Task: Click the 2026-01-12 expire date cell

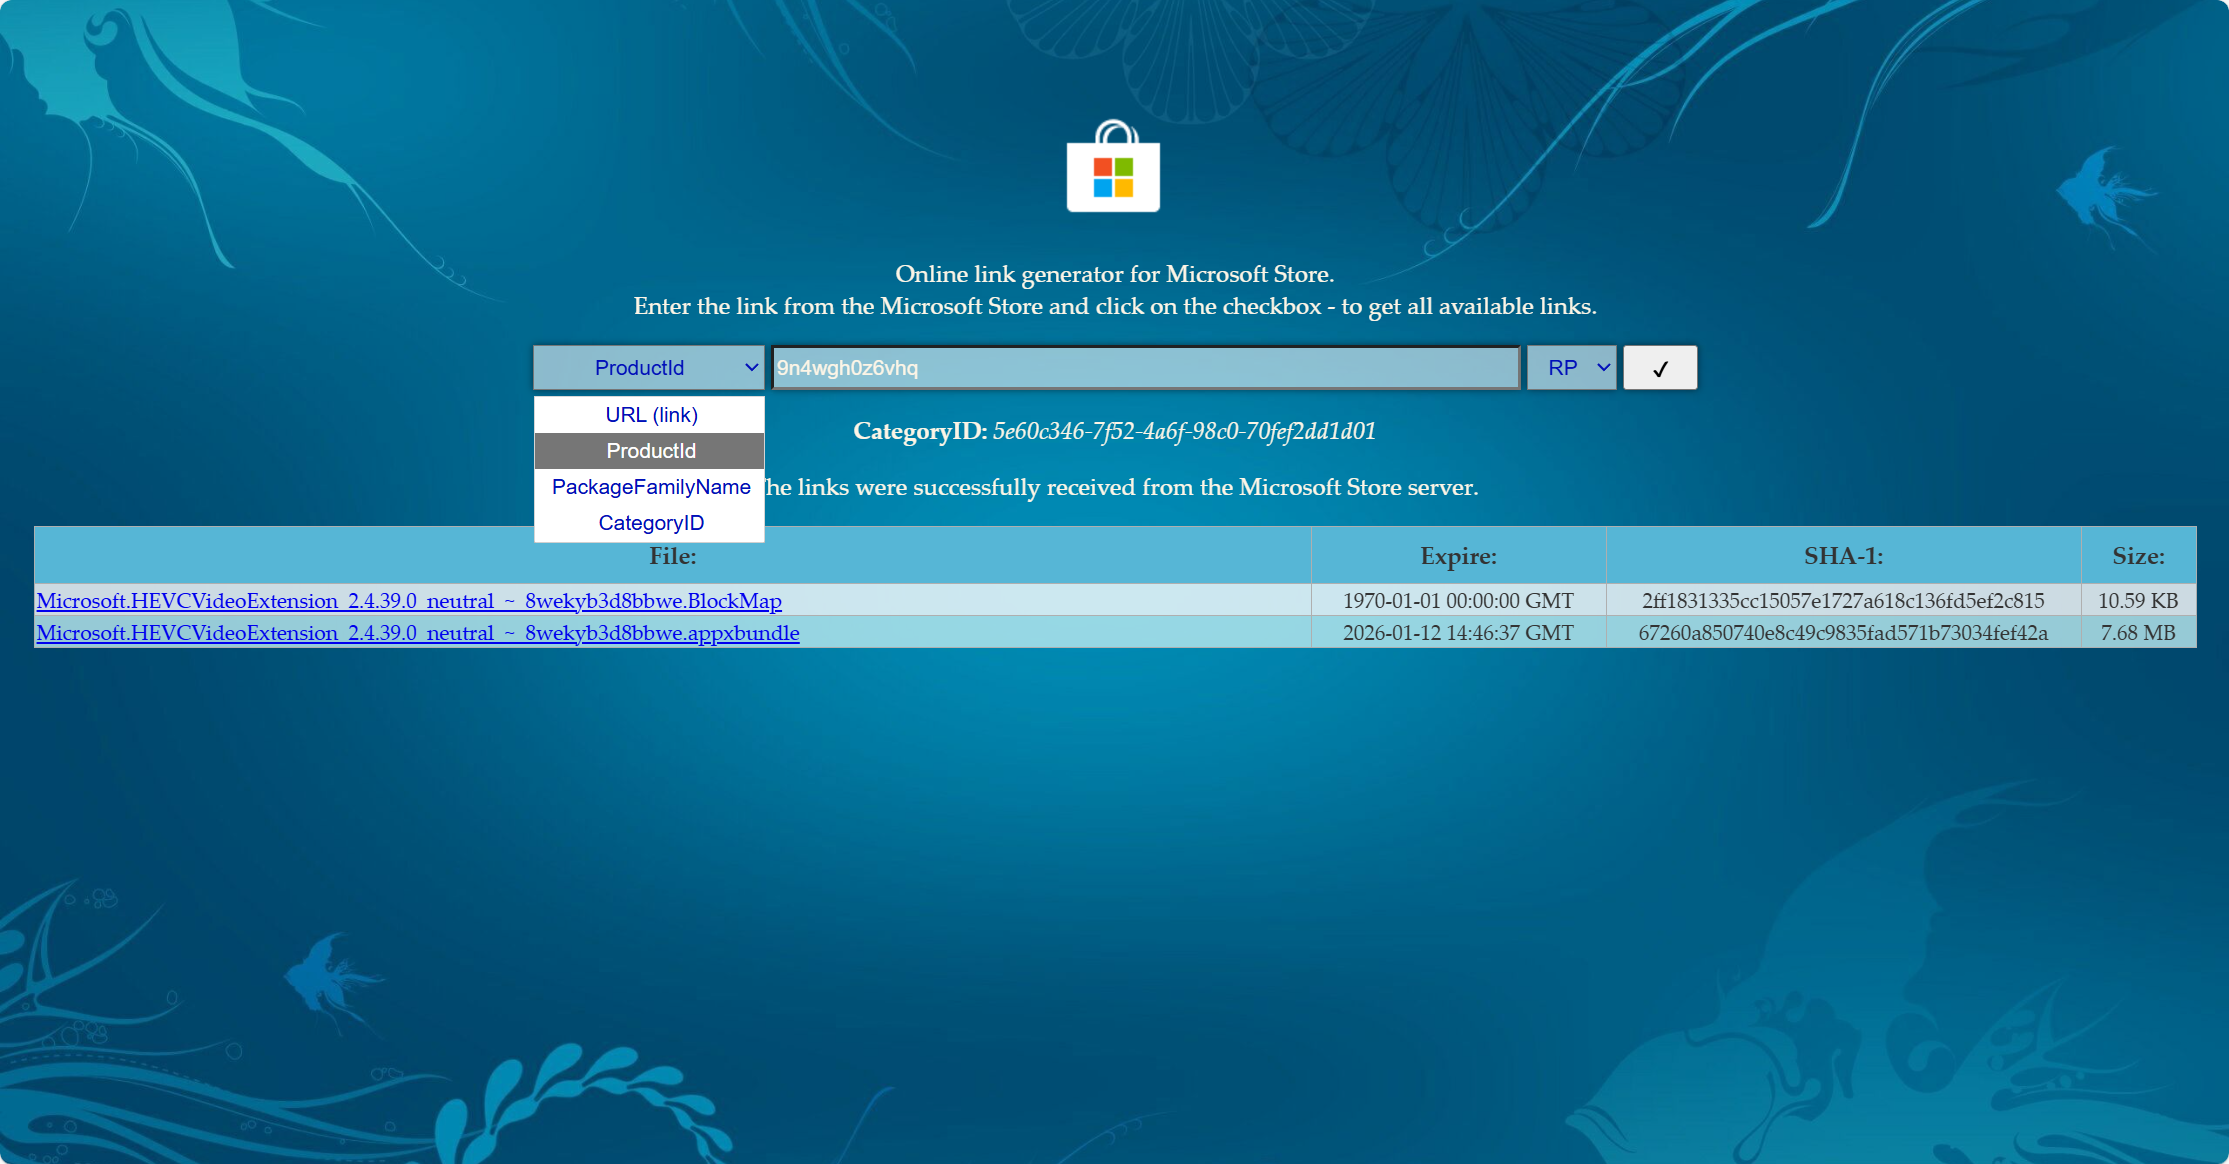Action: point(1458,633)
